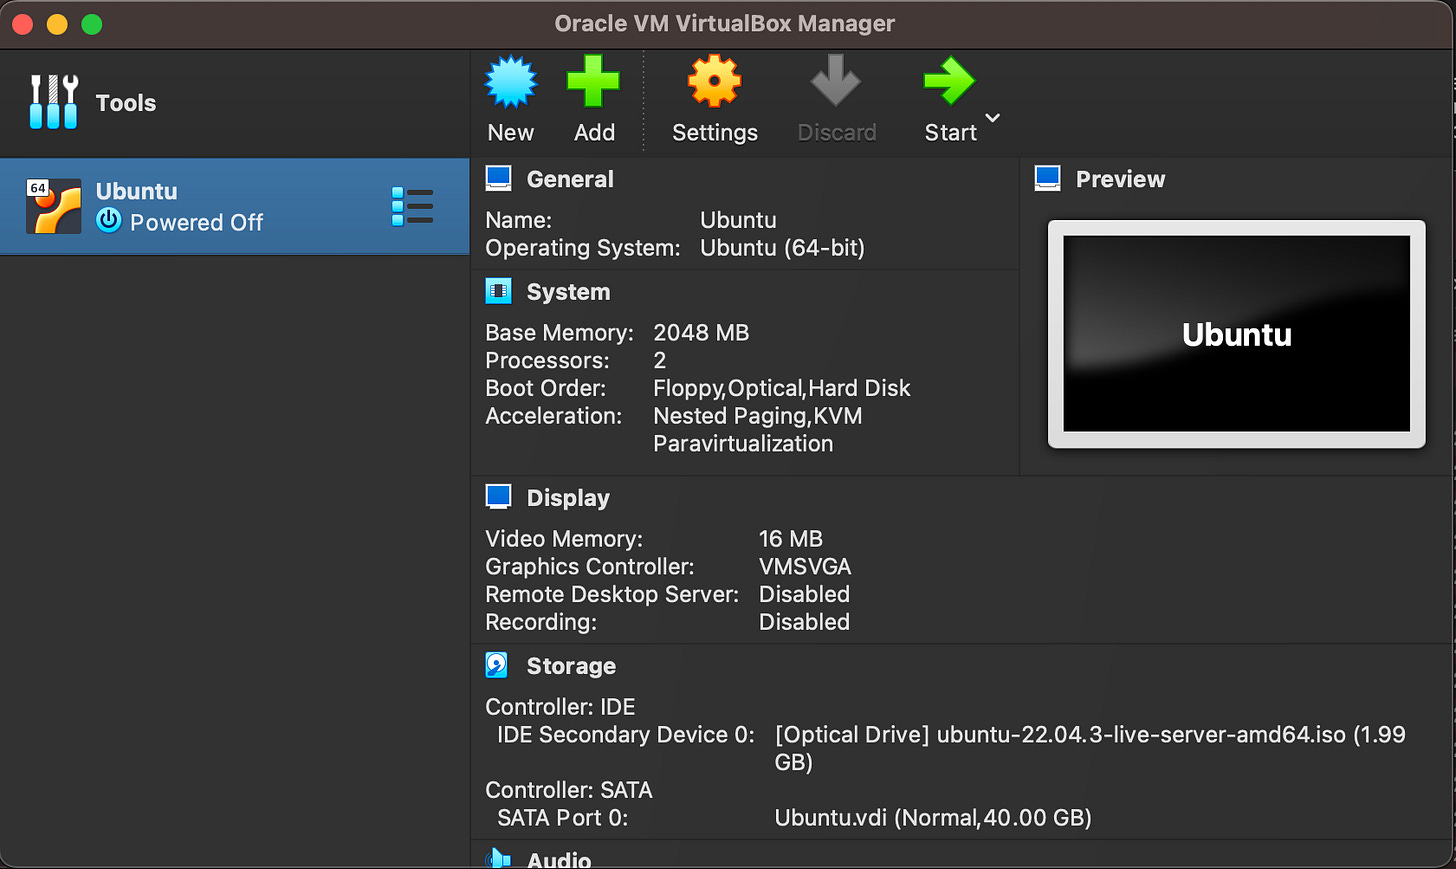Click the VMSVGA graphics controller value
This screenshot has height=869, width=1456.
click(805, 567)
